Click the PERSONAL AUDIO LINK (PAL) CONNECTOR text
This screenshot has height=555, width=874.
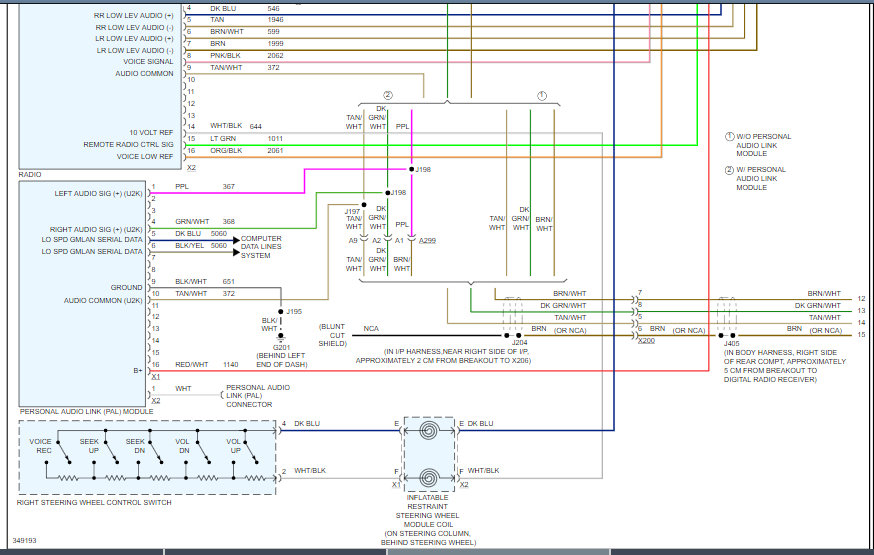[x=257, y=396]
